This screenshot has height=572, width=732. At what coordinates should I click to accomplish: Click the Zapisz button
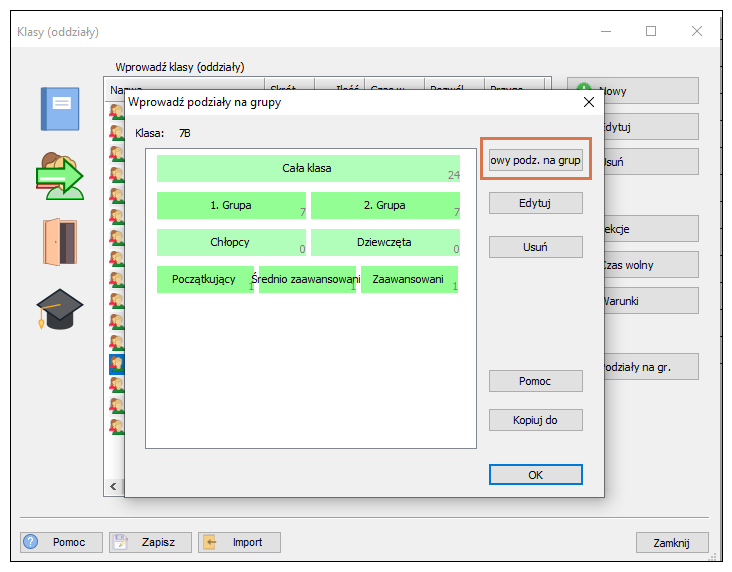pos(150,542)
